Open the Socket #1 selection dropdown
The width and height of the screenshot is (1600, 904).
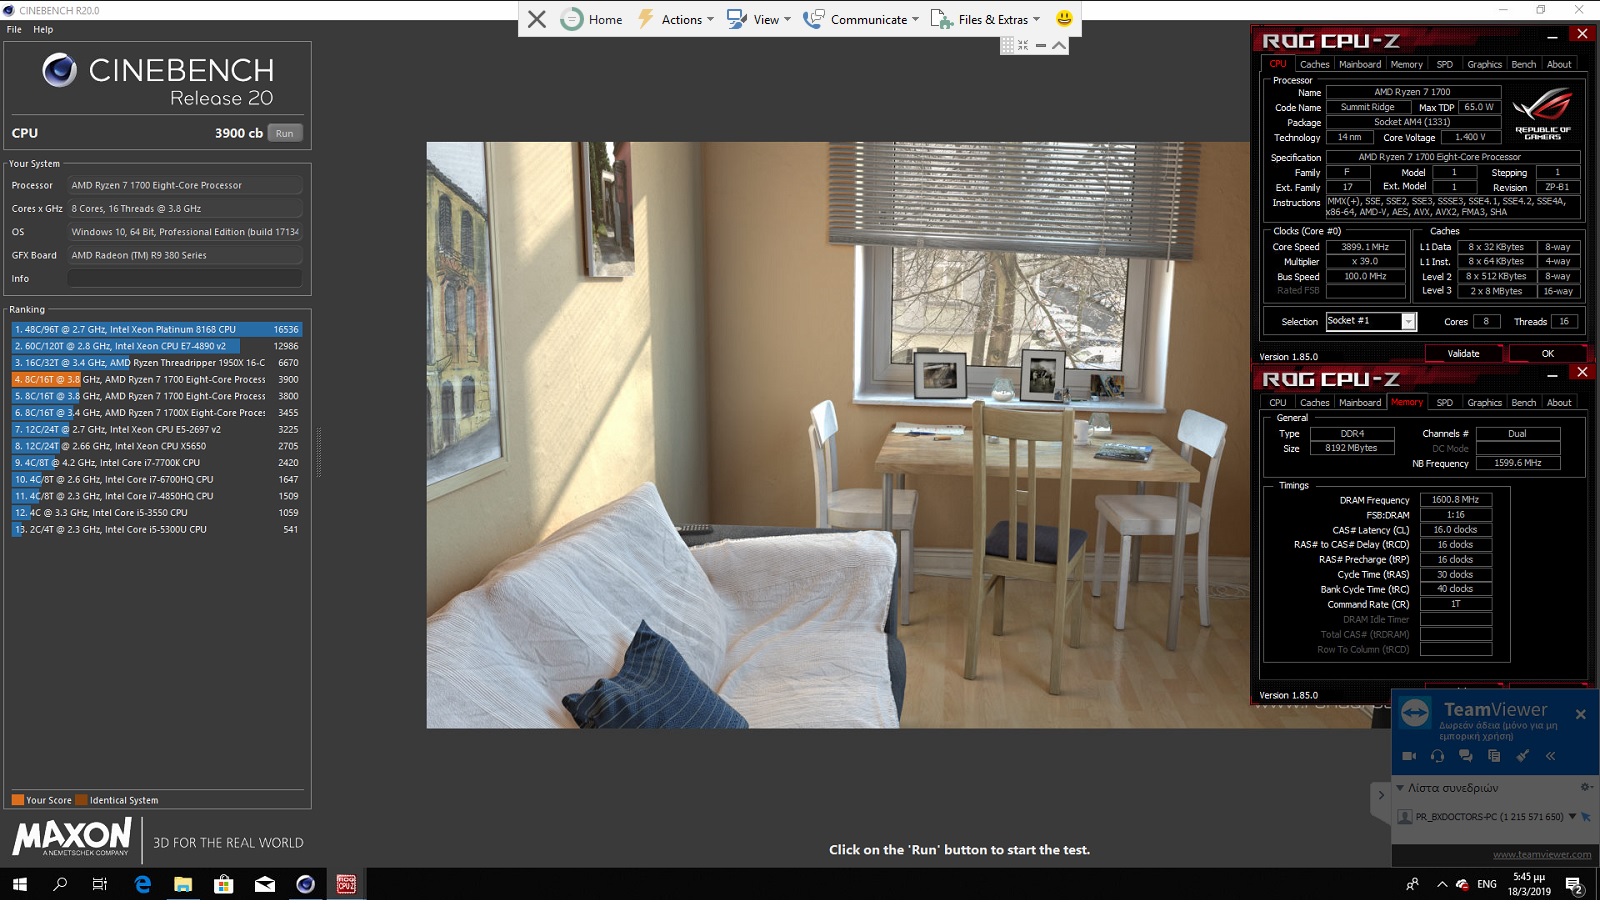1408,321
